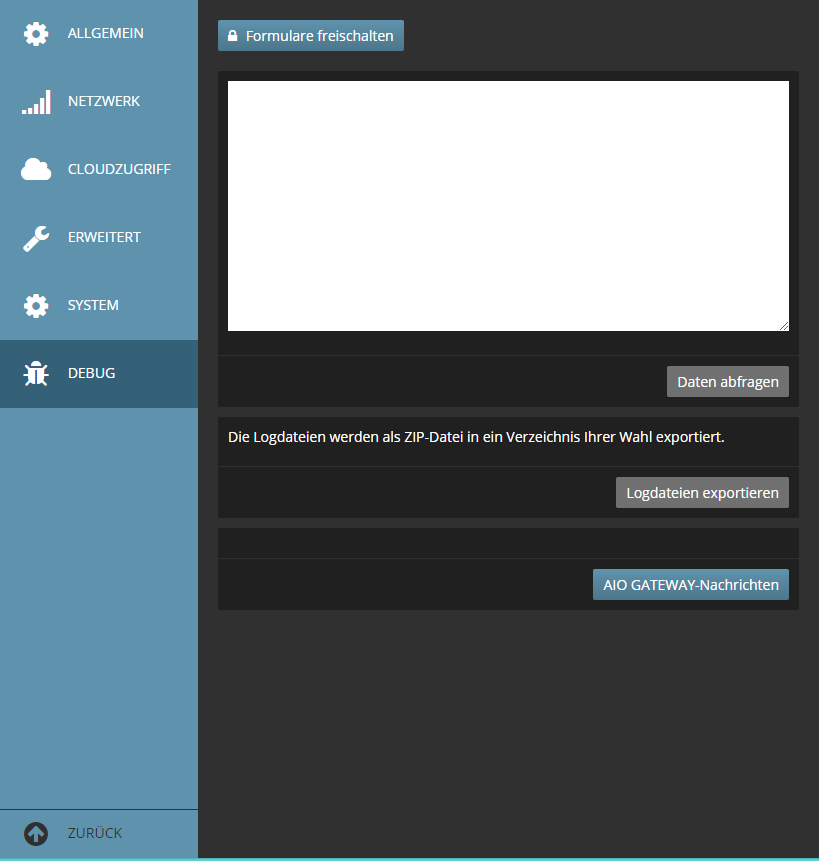Click the gear icon beside Allgemein
Image resolution: width=819 pixels, height=861 pixels.
(x=36, y=34)
